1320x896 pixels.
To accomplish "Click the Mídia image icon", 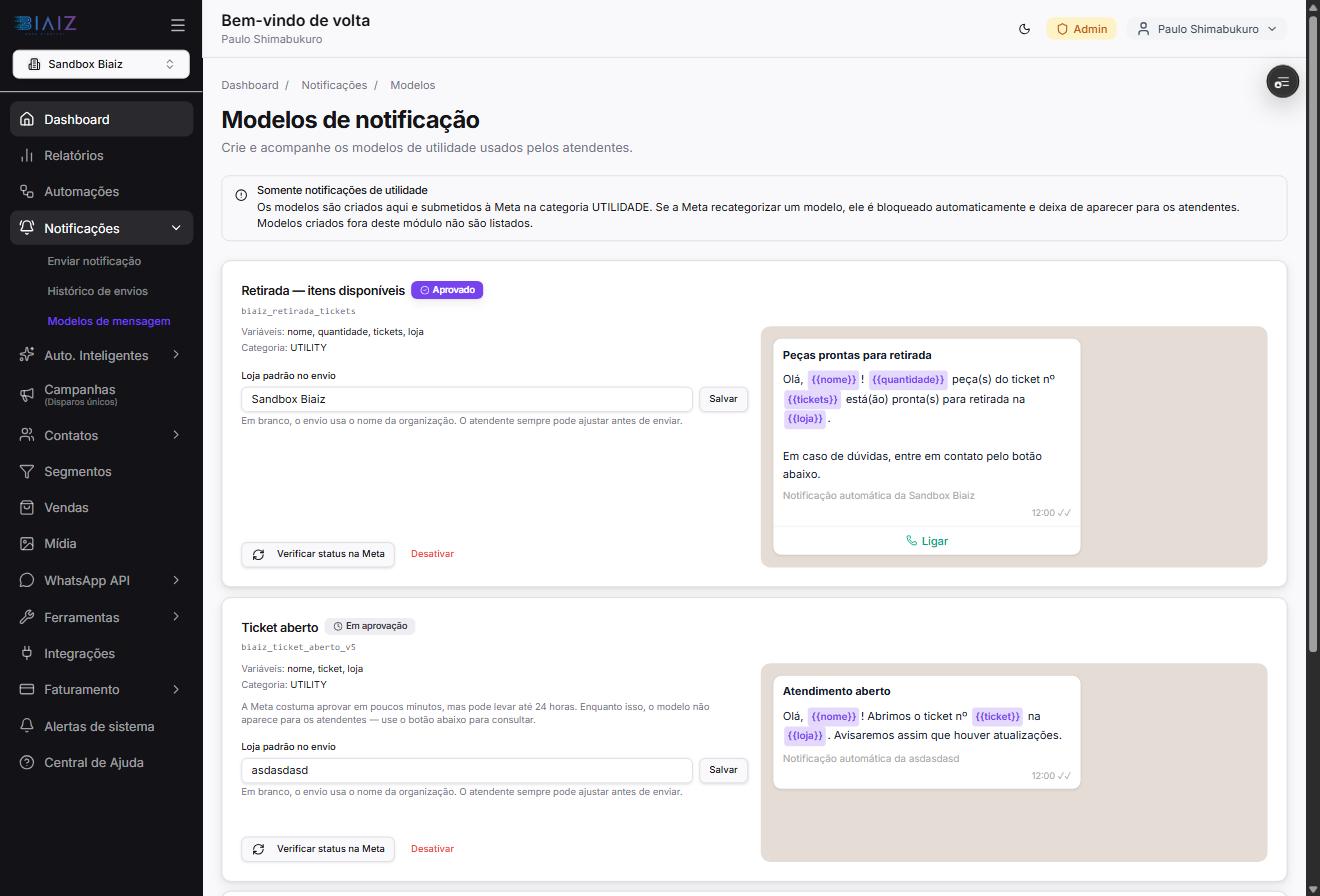I will [x=27, y=543].
